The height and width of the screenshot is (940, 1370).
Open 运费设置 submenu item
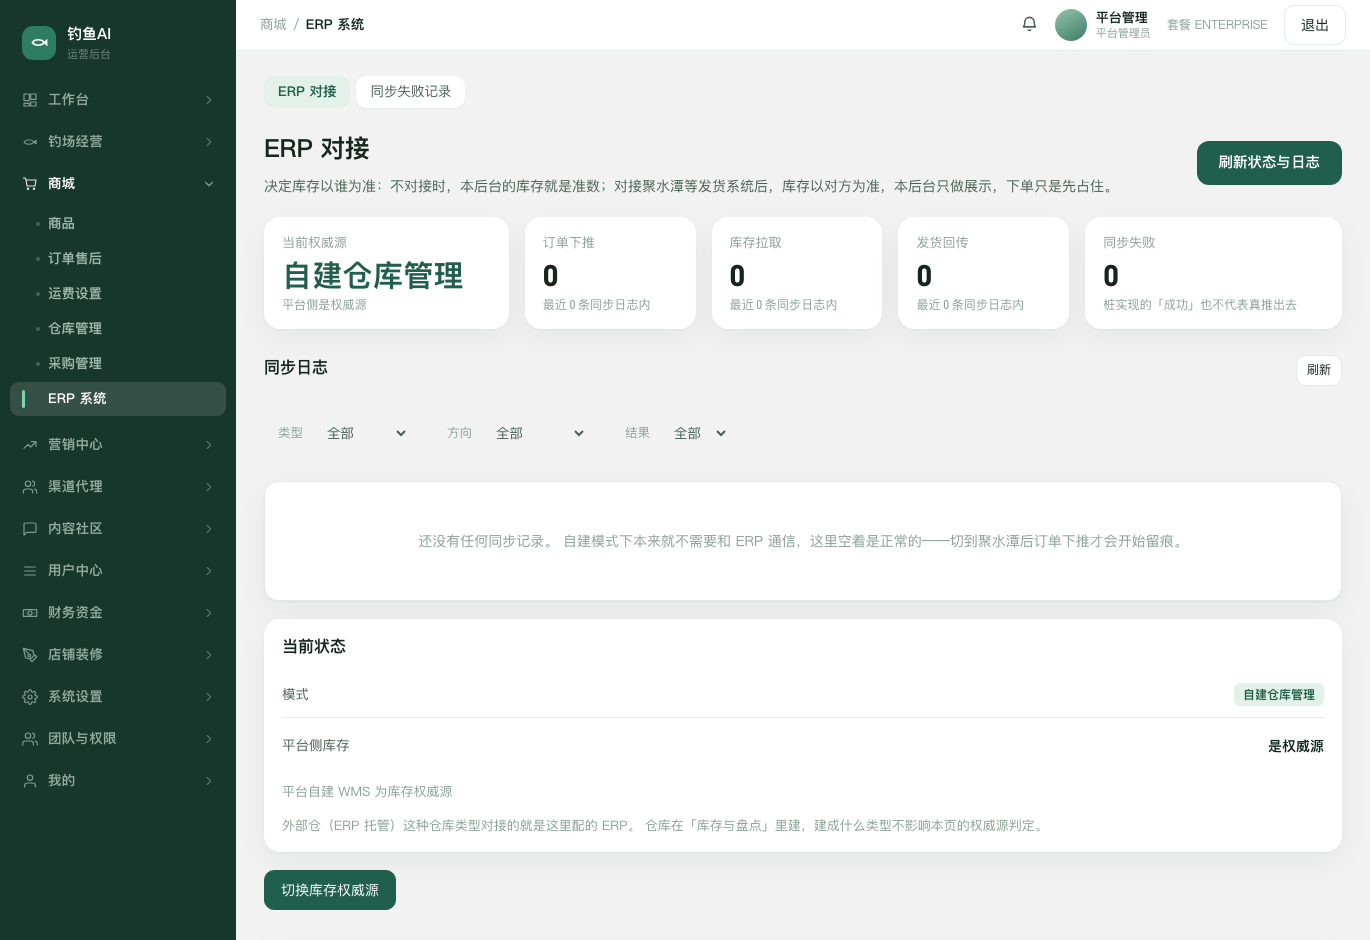coord(118,294)
